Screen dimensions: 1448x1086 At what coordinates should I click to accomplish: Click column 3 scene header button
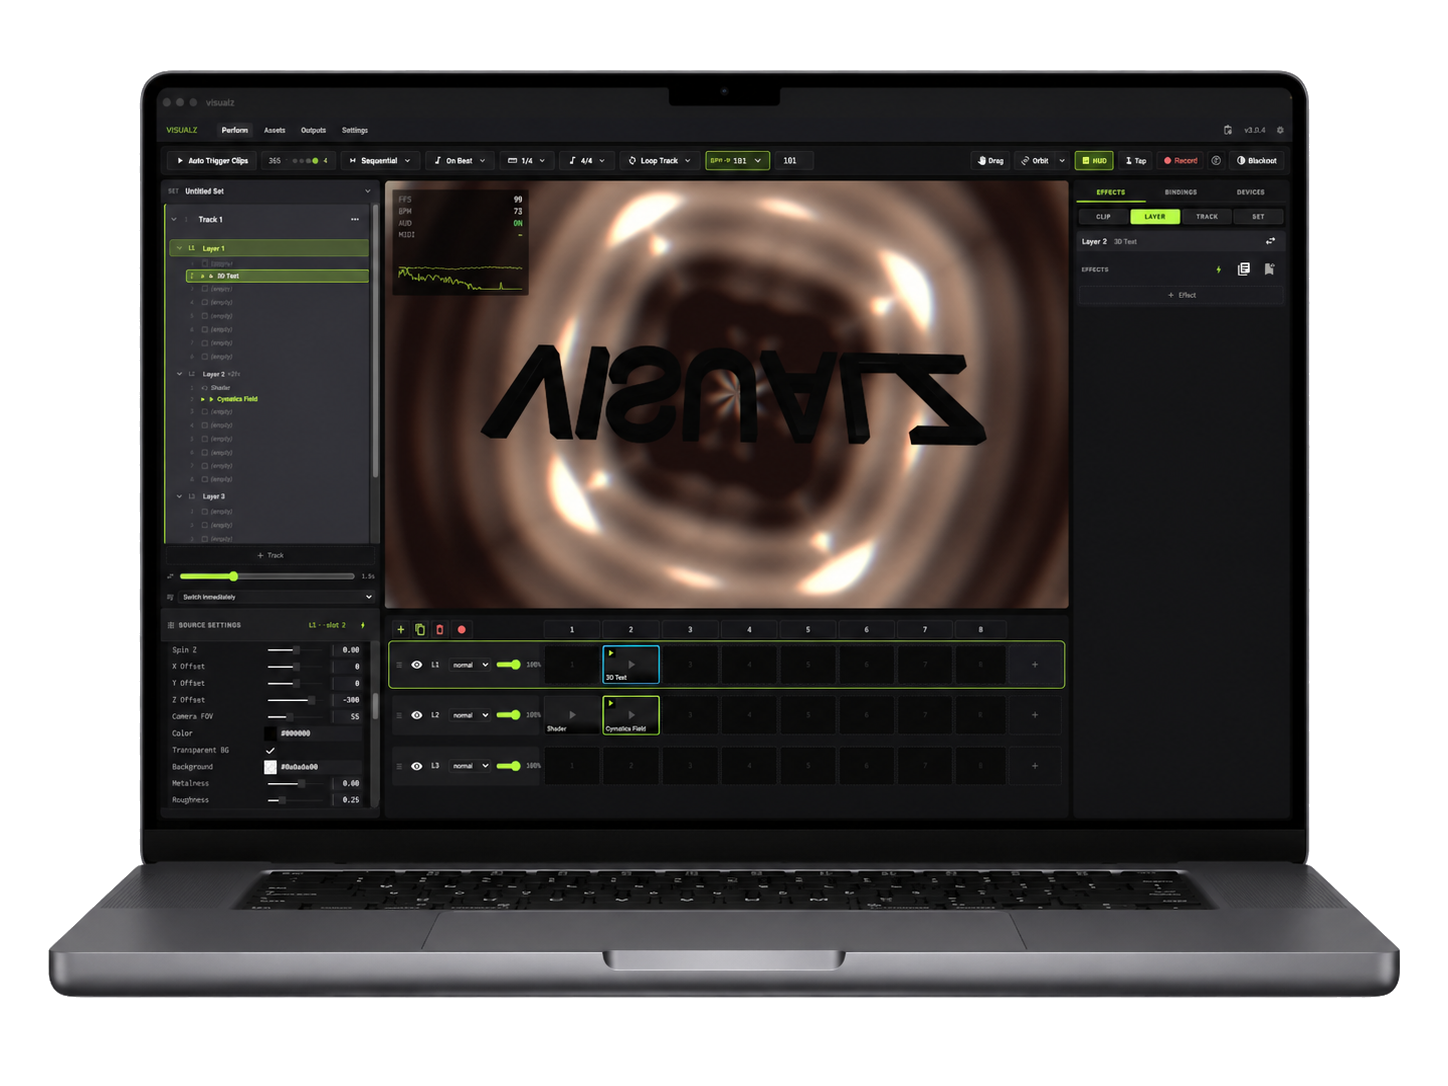(690, 630)
